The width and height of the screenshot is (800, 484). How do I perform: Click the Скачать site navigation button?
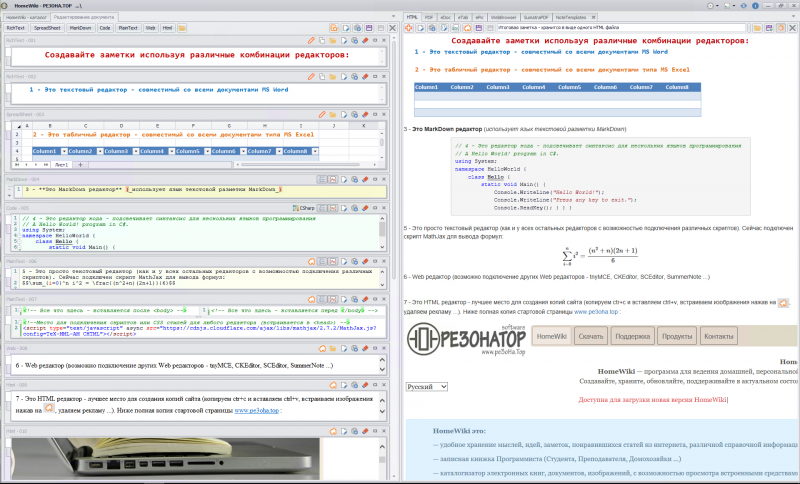[591, 337]
